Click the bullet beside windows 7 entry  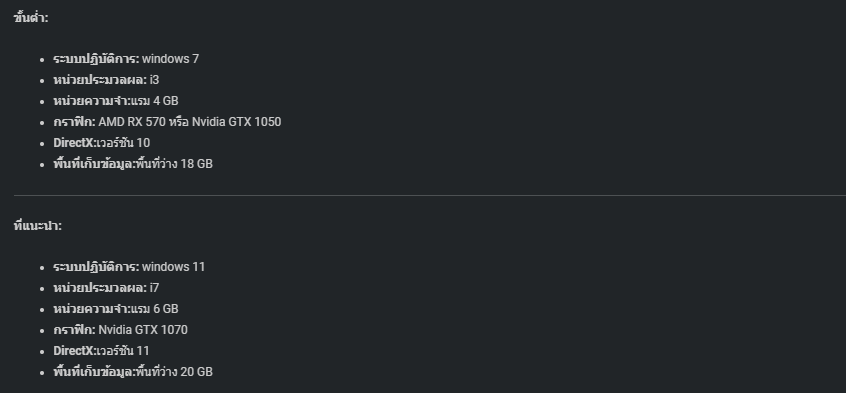click(x=42, y=59)
